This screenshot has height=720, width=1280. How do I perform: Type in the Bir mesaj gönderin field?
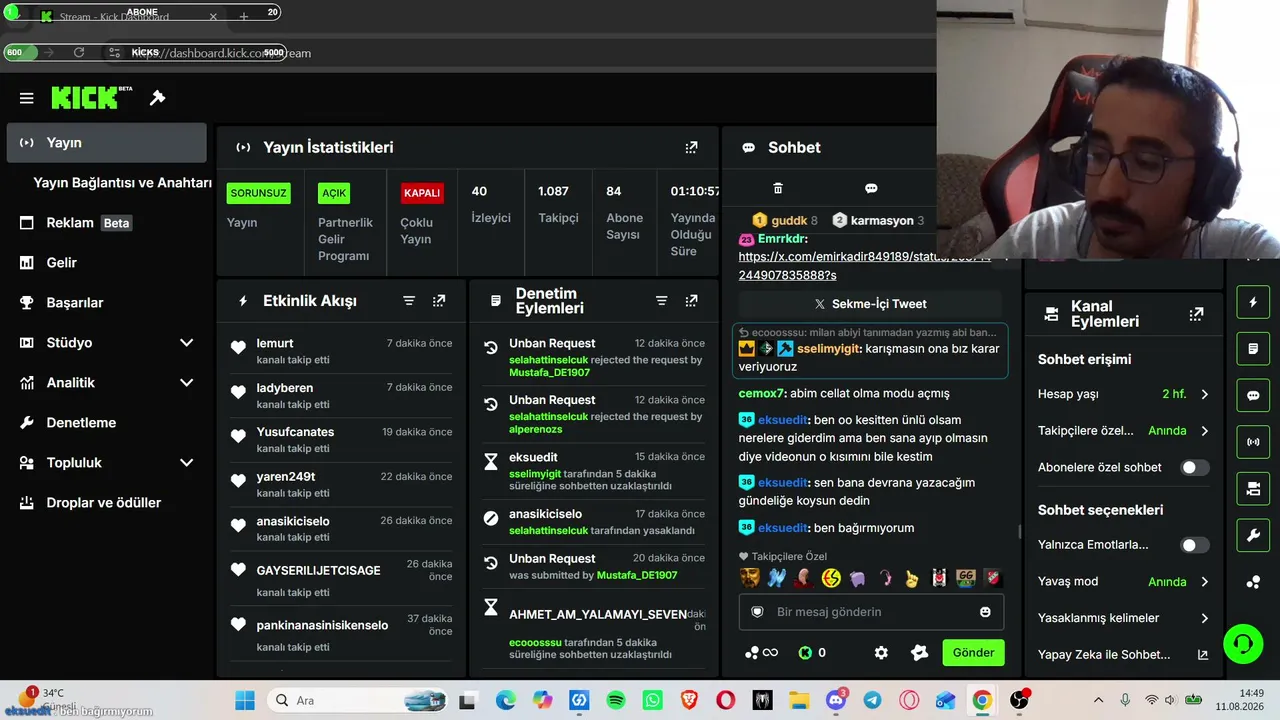click(x=871, y=612)
